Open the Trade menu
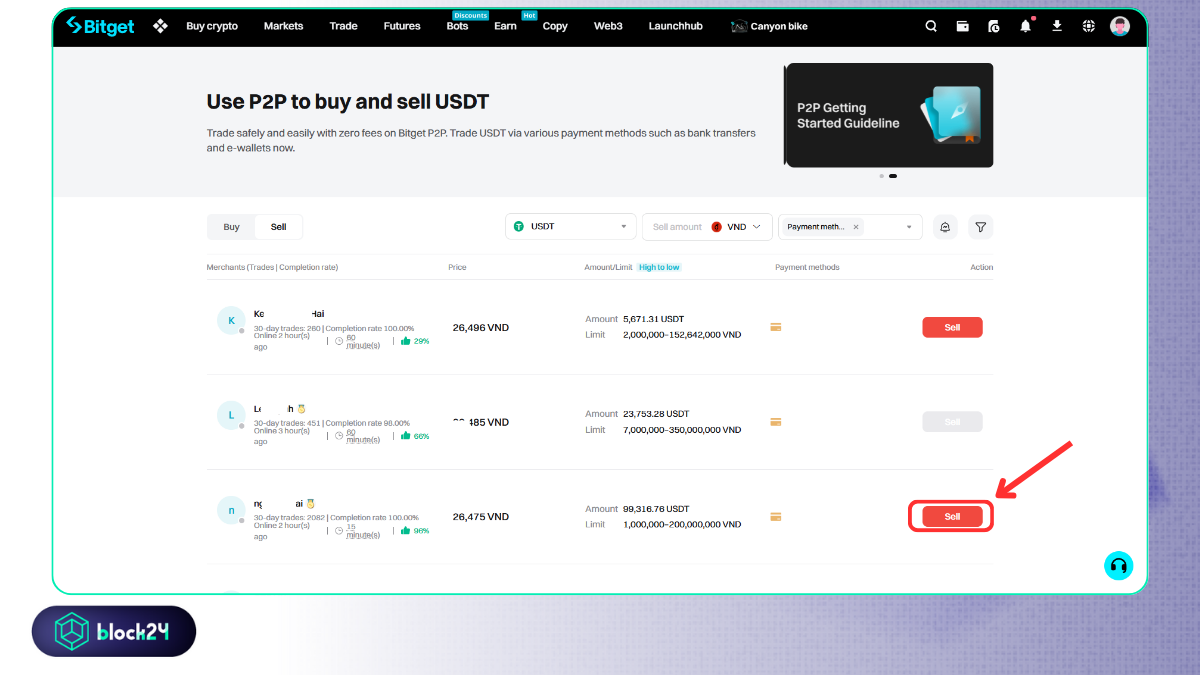The height and width of the screenshot is (675, 1200). [x=343, y=26]
